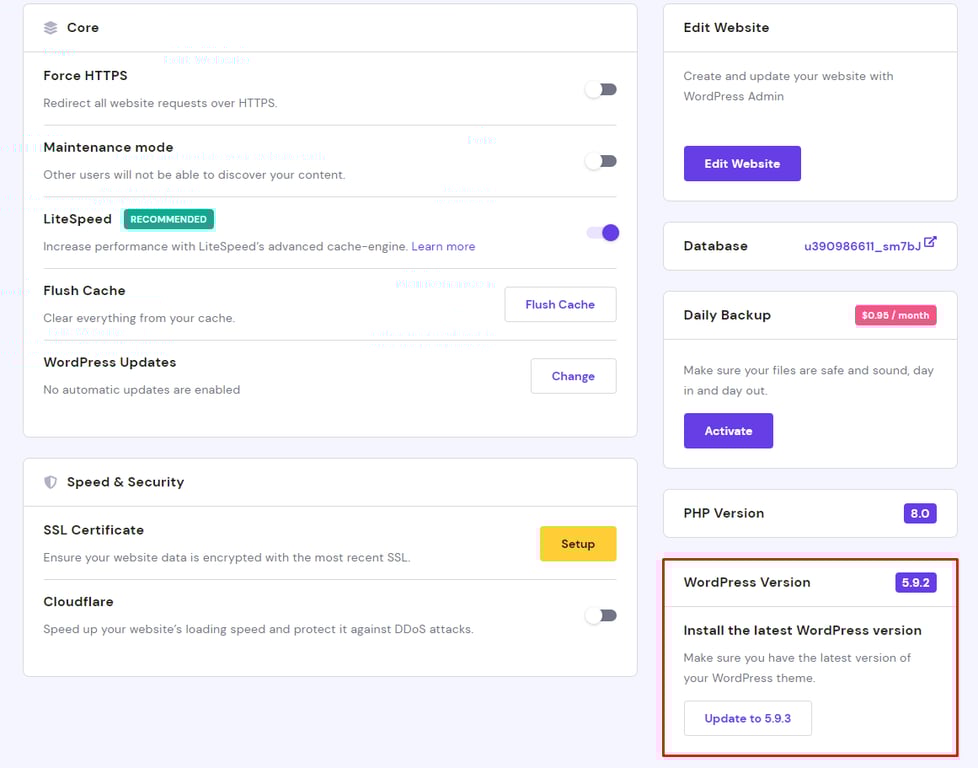Activate Daily Backup
The image size is (978, 768).
click(728, 430)
